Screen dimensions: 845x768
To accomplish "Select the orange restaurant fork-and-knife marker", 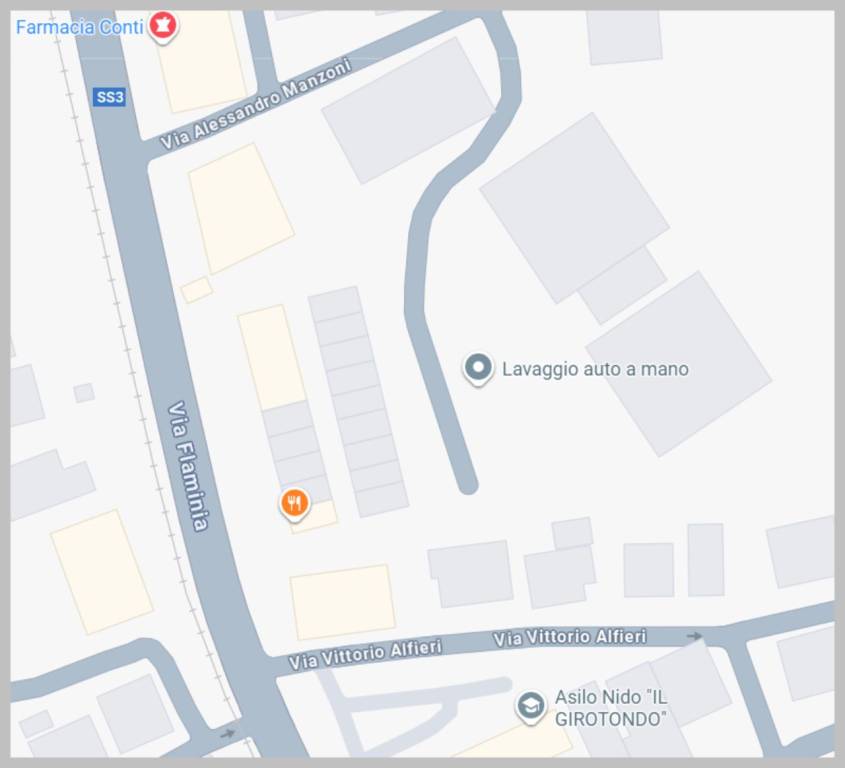I will click(x=294, y=505).
